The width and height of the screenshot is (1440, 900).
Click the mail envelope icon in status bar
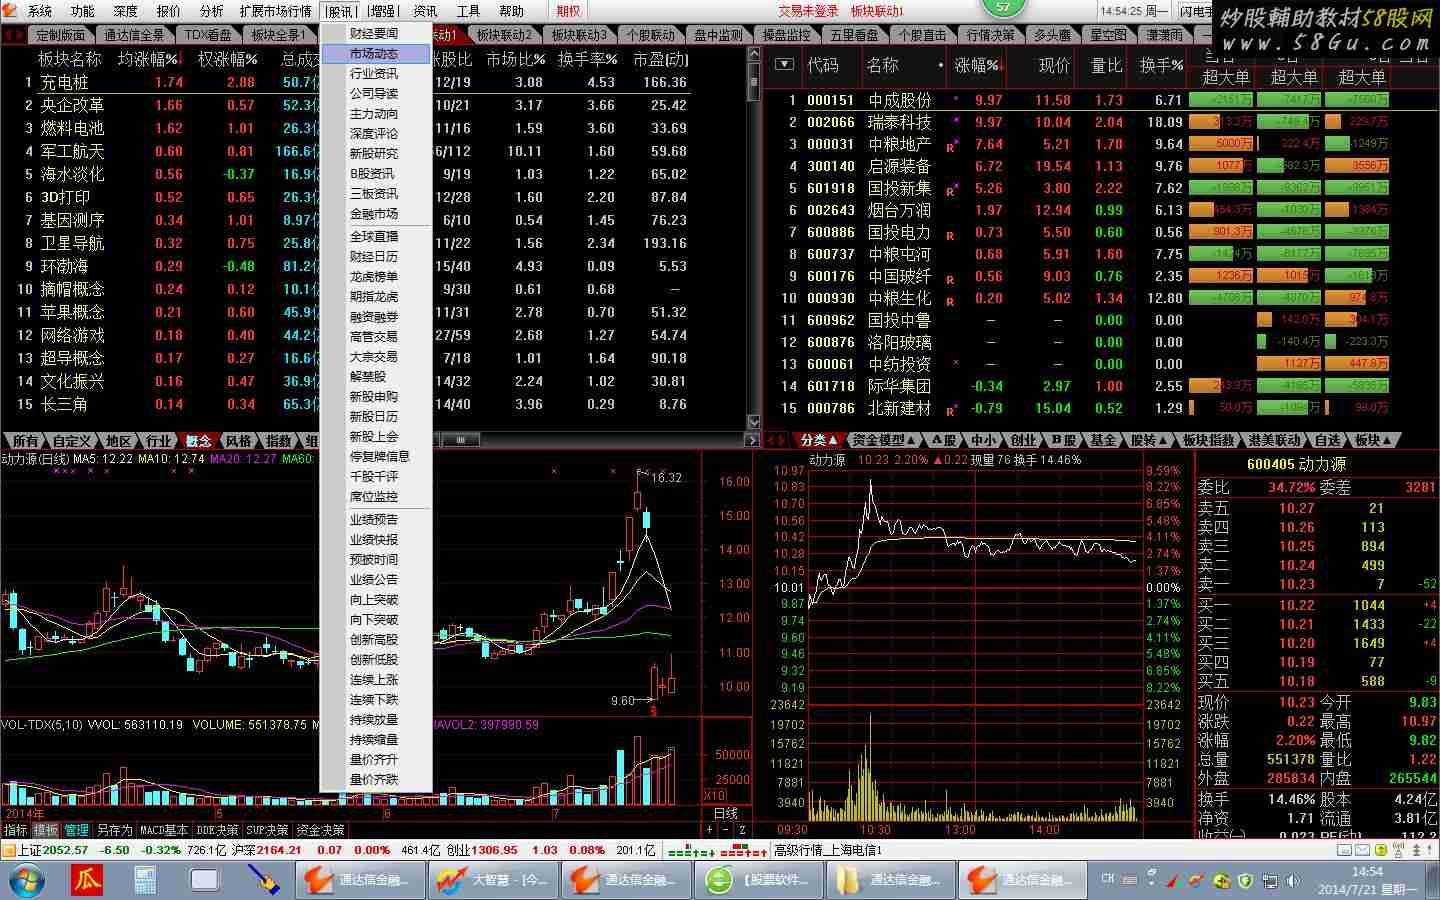pyautogui.click(x=1361, y=850)
